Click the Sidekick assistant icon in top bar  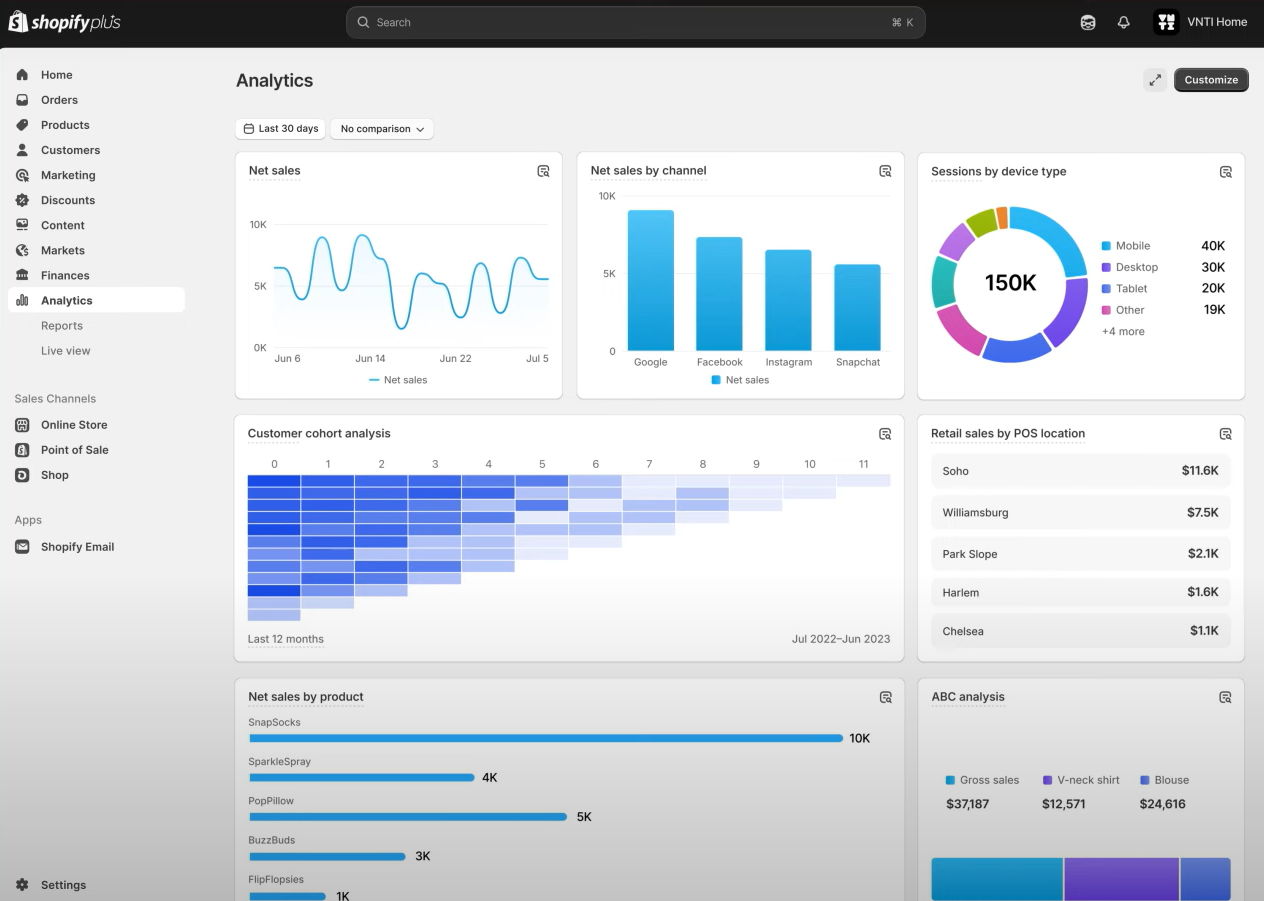1088,22
